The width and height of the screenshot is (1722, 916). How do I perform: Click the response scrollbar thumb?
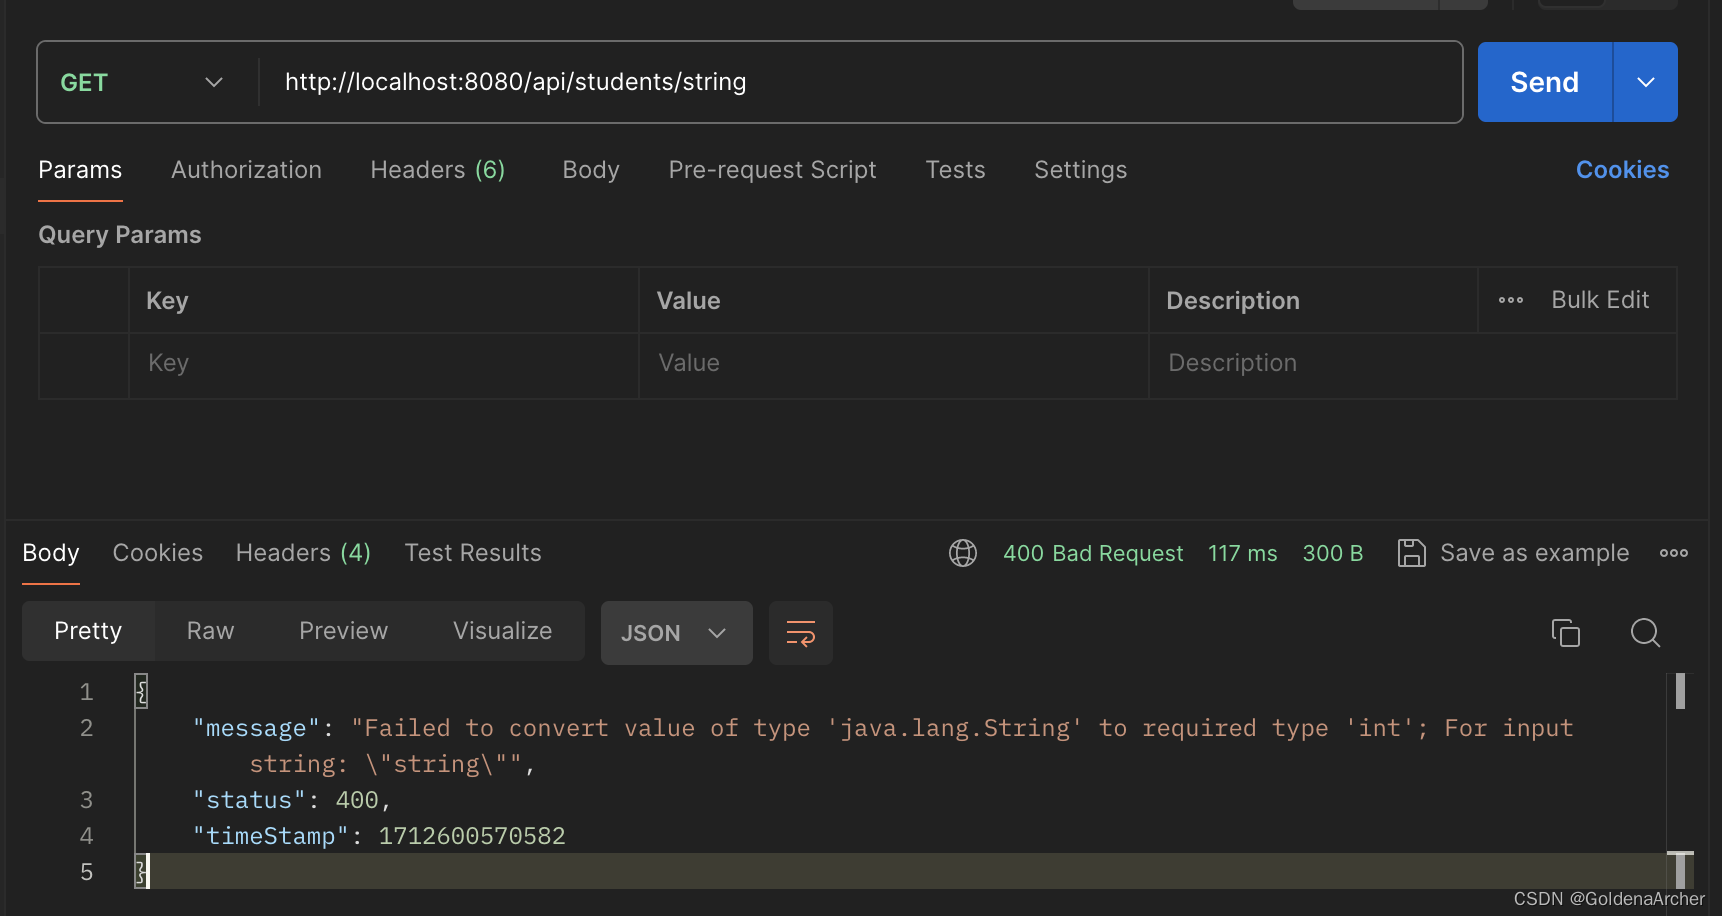(x=1680, y=691)
